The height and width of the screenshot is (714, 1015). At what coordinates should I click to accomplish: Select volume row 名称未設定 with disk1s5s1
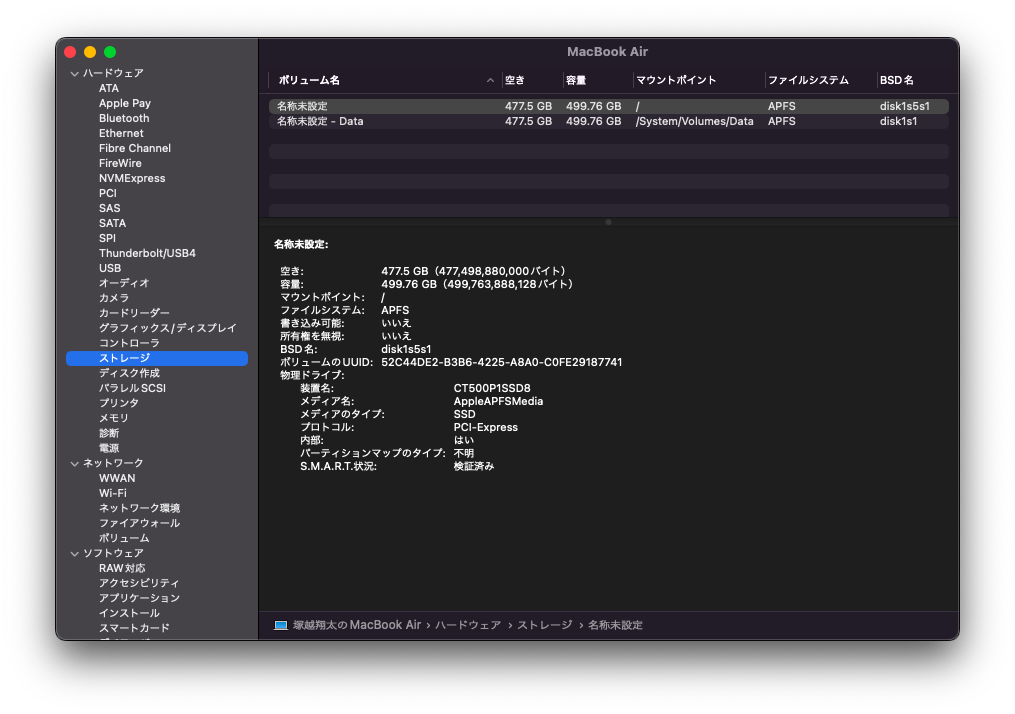click(608, 106)
